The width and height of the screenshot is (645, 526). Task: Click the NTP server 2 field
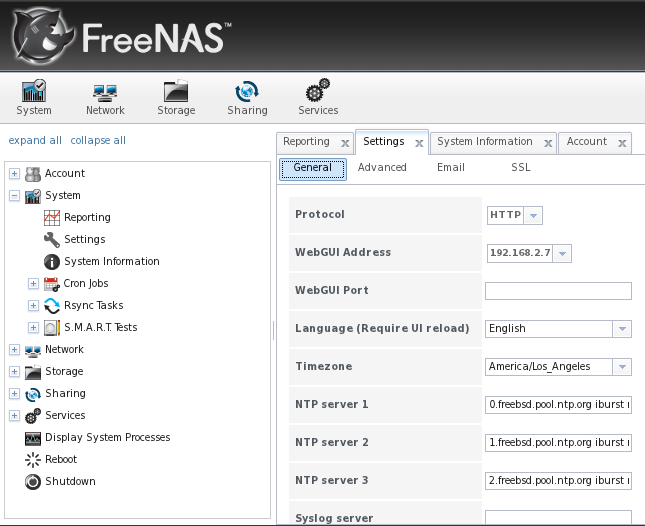click(558, 443)
